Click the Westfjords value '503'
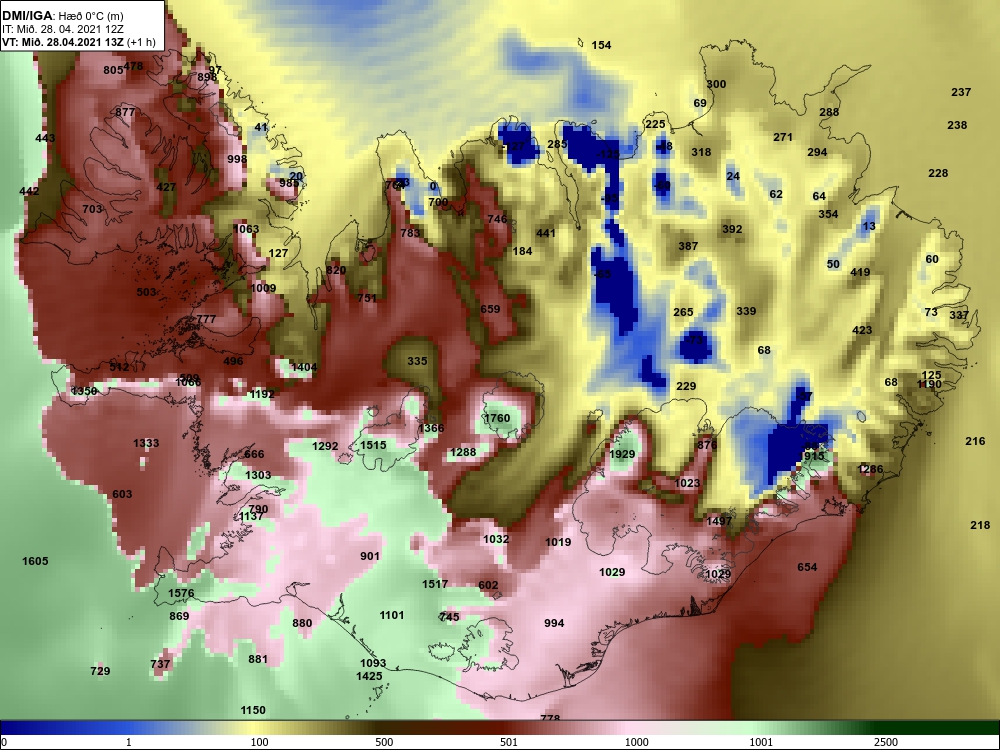The width and height of the screenshot is (1000, 750). (146, 292)
